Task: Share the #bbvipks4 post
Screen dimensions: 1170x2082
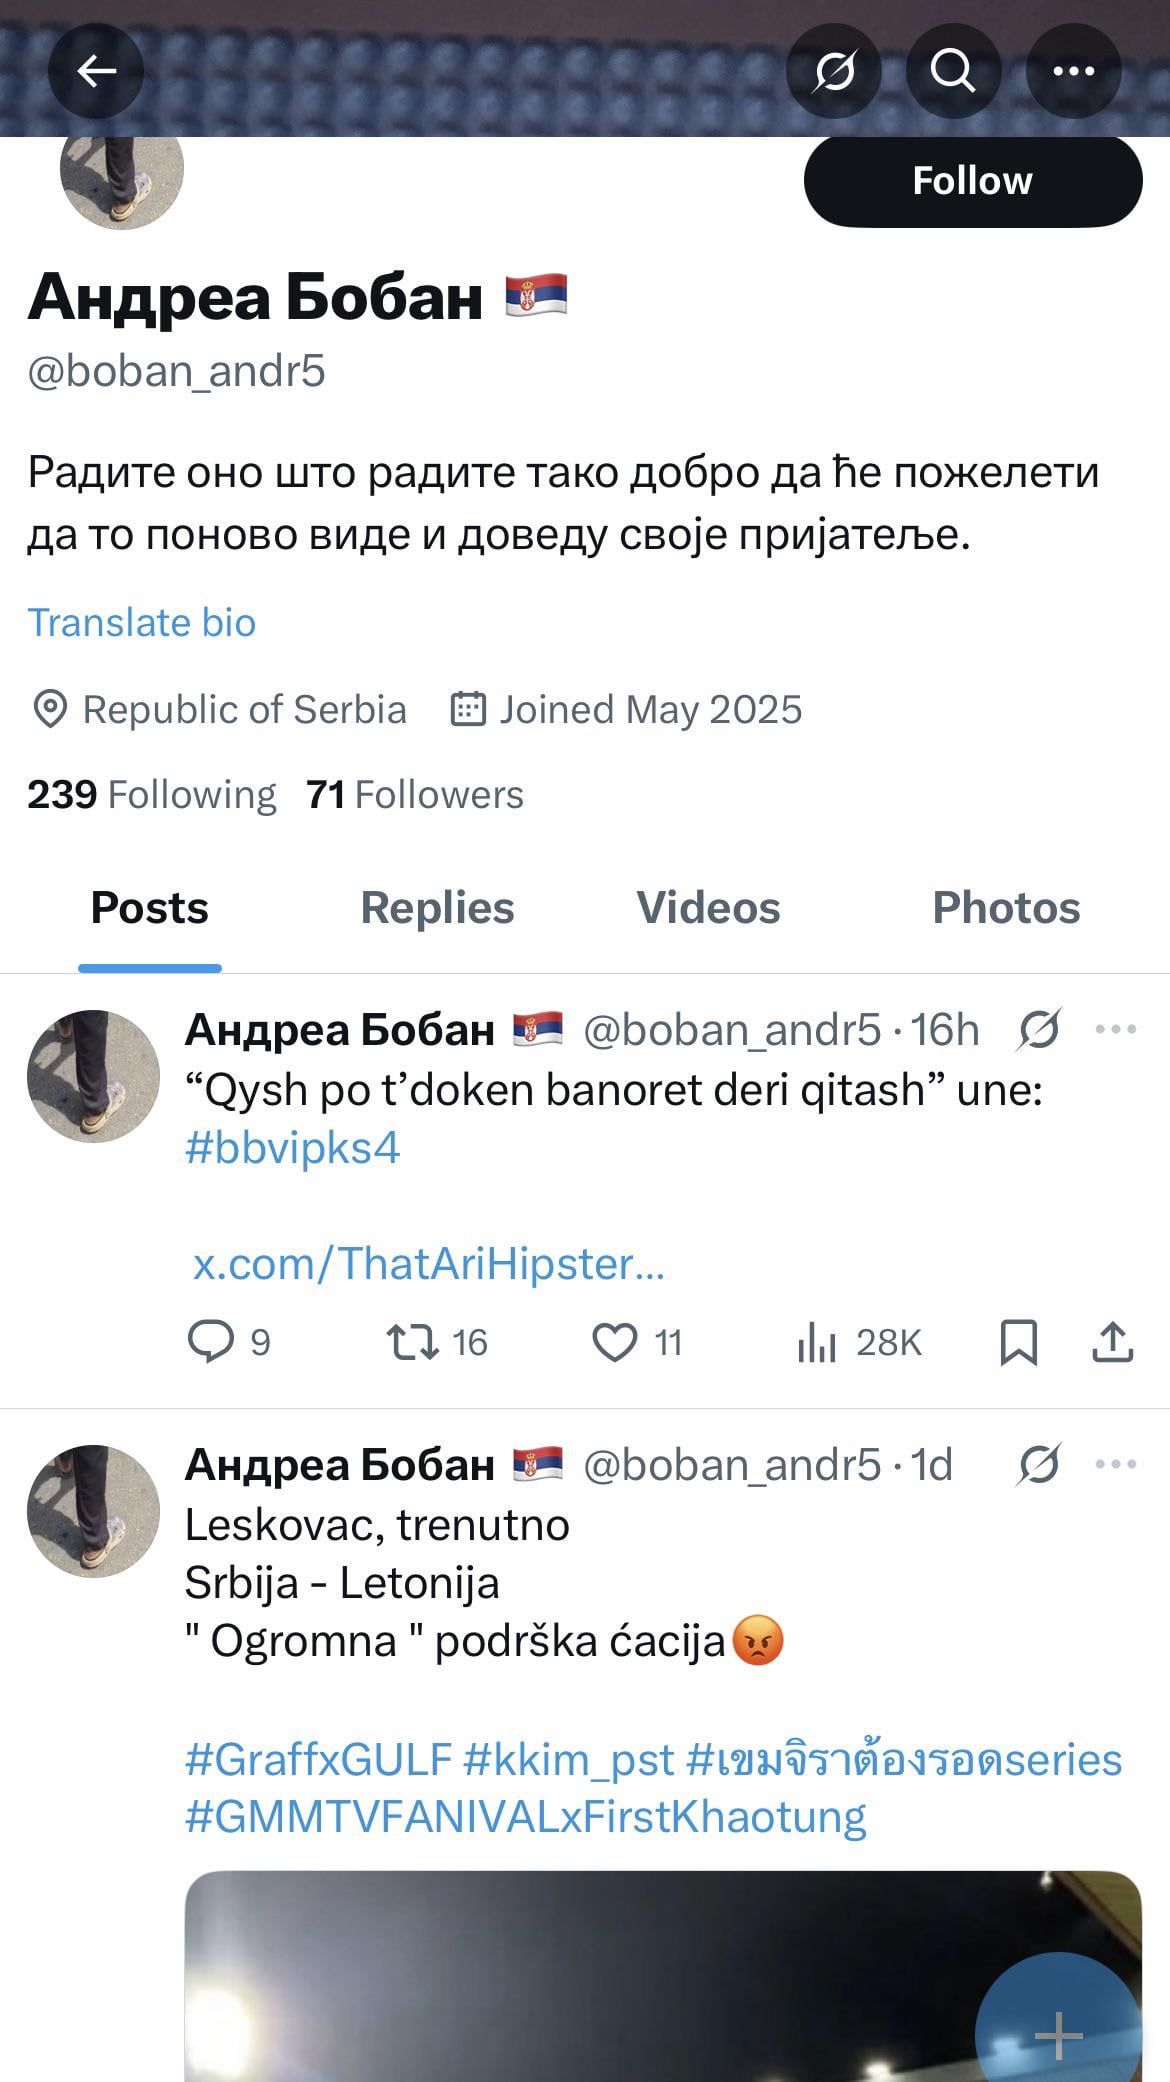Action: coord(1112,1342)
